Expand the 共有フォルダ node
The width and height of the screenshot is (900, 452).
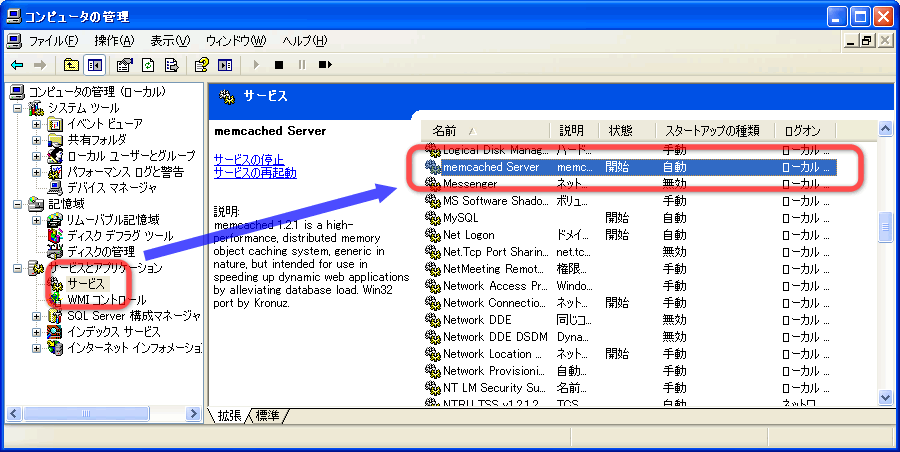coord(37,140)
